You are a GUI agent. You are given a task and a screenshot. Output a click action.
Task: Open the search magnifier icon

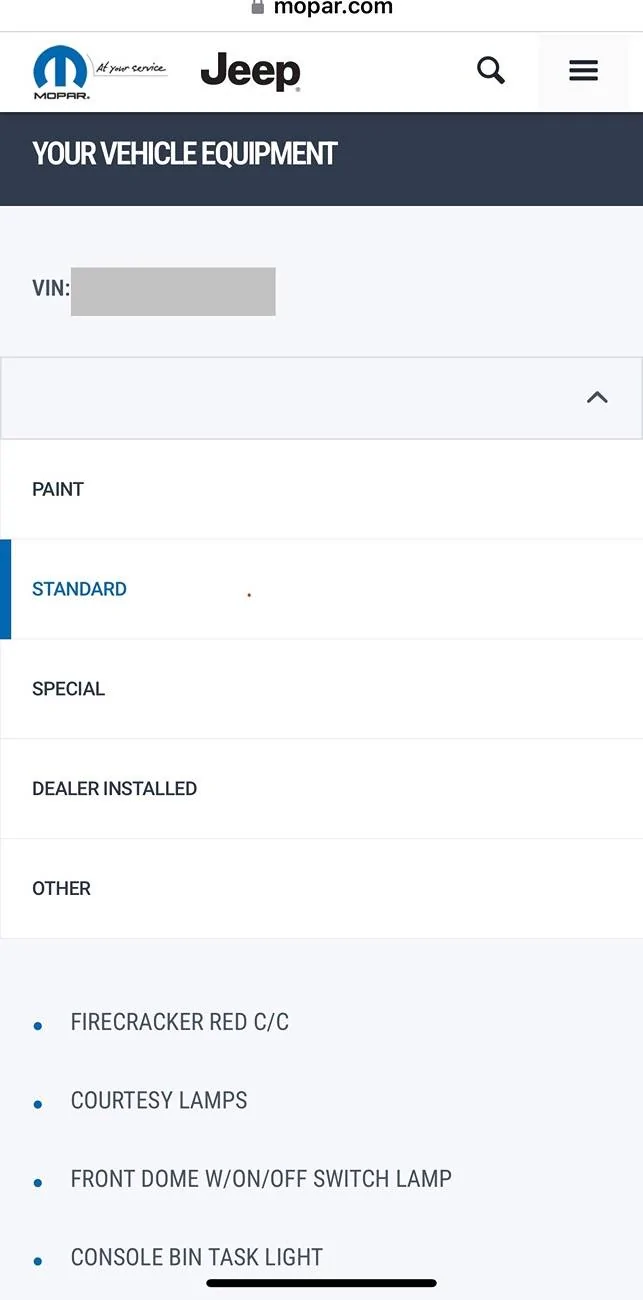tap(490, 70)
